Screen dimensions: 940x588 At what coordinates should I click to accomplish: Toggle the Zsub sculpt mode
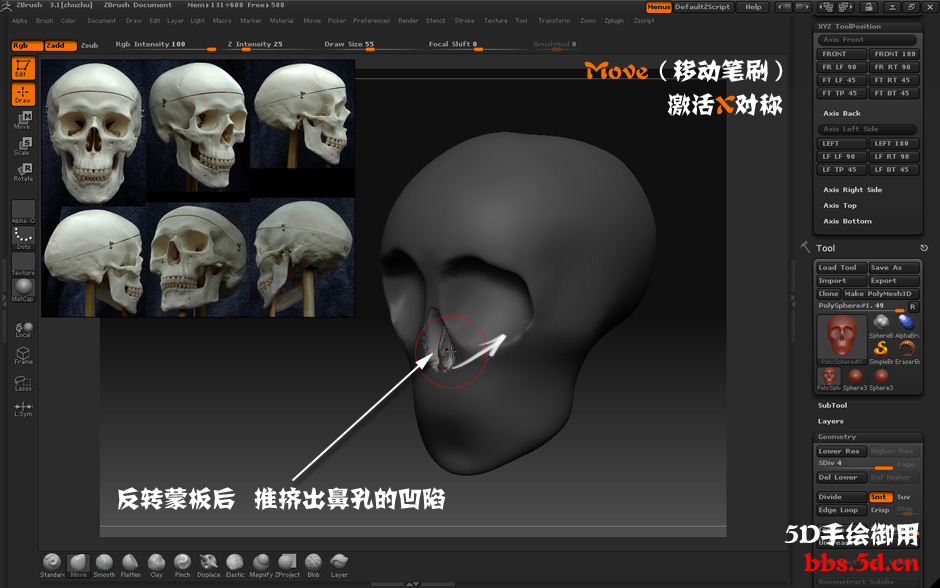(89, 46)
